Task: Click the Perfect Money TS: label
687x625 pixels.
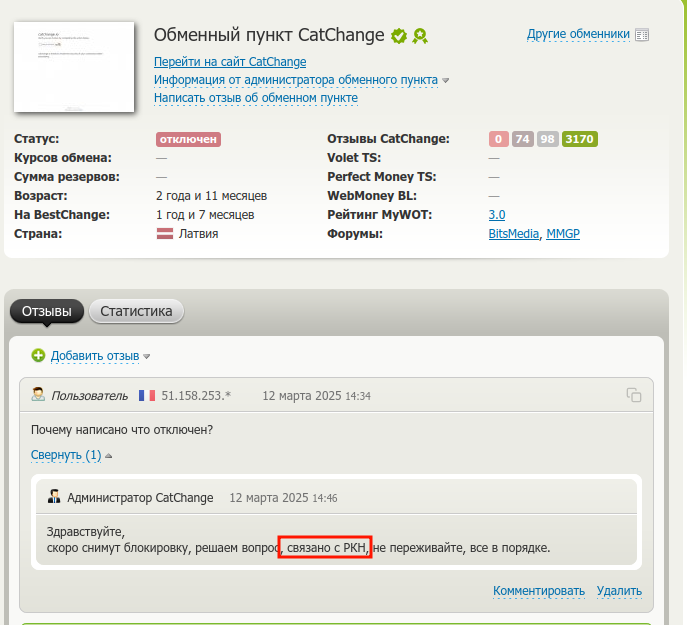Action: click(382, 177)
